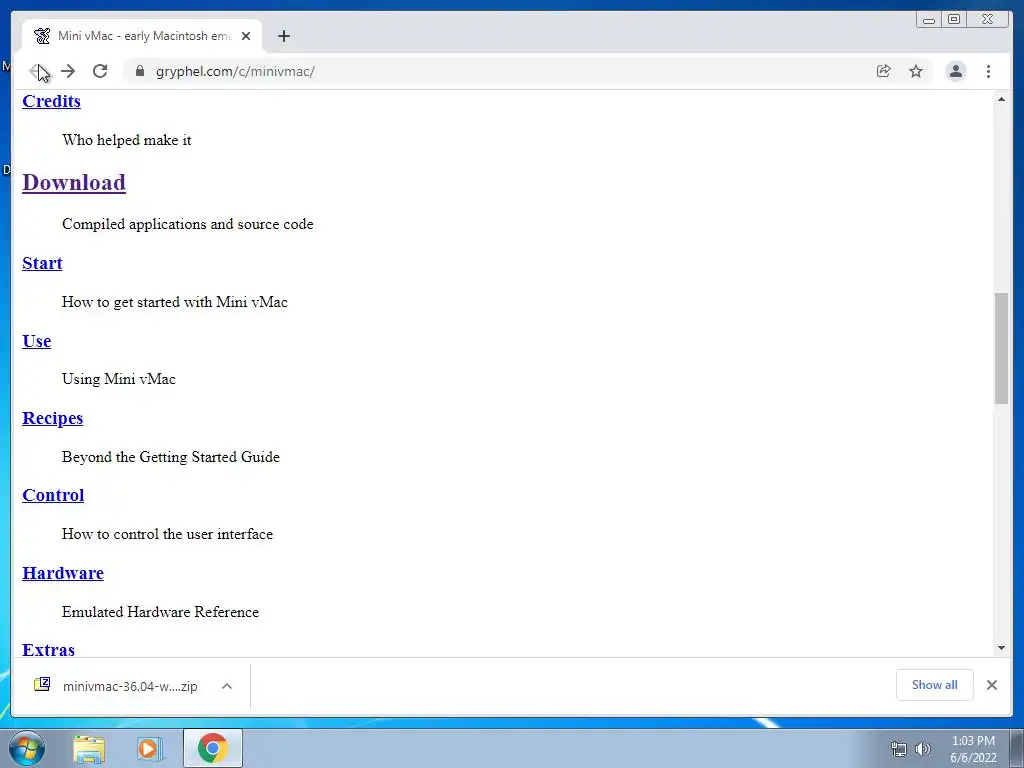The image size is (1024, 768).
Task: Go forward with the forward arrow button
Action: (68, 71)
